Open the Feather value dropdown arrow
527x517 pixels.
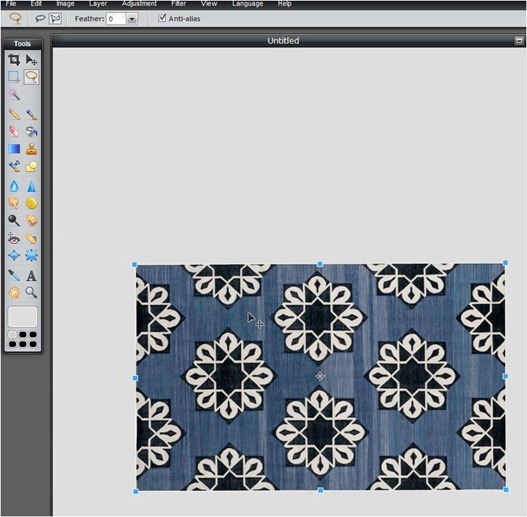tap(132, 19)
